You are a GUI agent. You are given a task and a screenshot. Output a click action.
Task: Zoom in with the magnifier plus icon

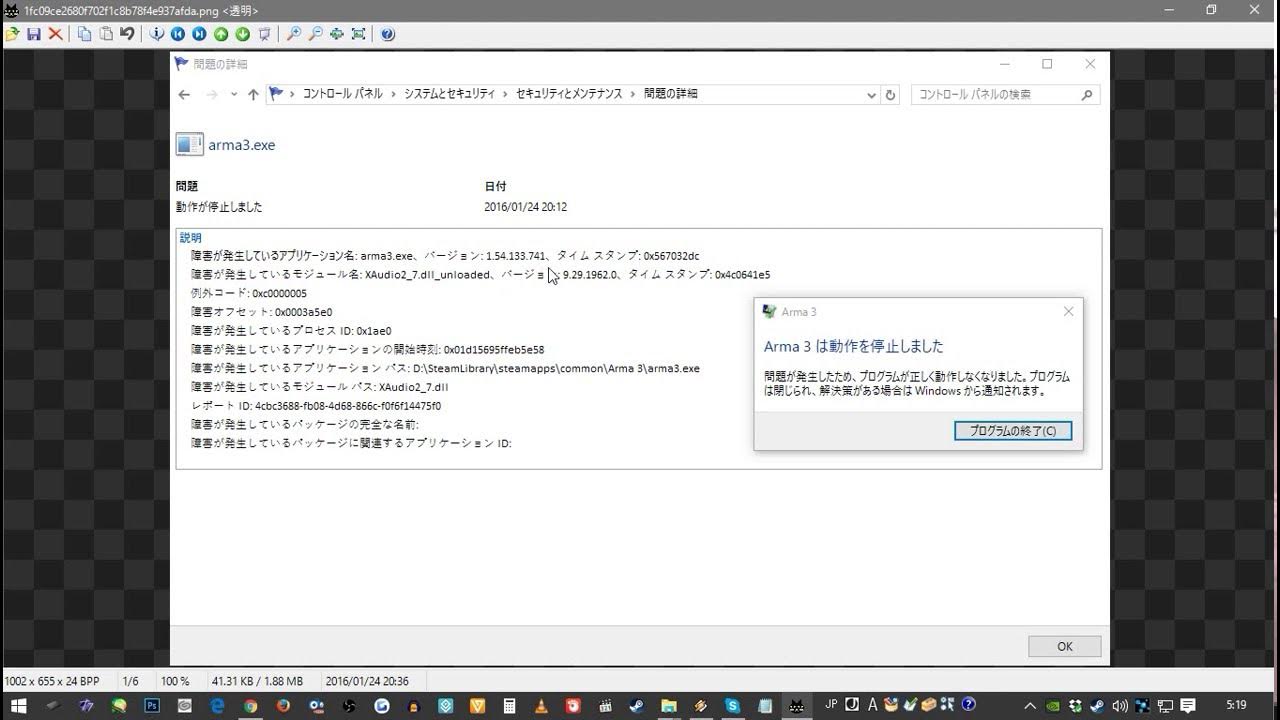(x=293, y=34)
